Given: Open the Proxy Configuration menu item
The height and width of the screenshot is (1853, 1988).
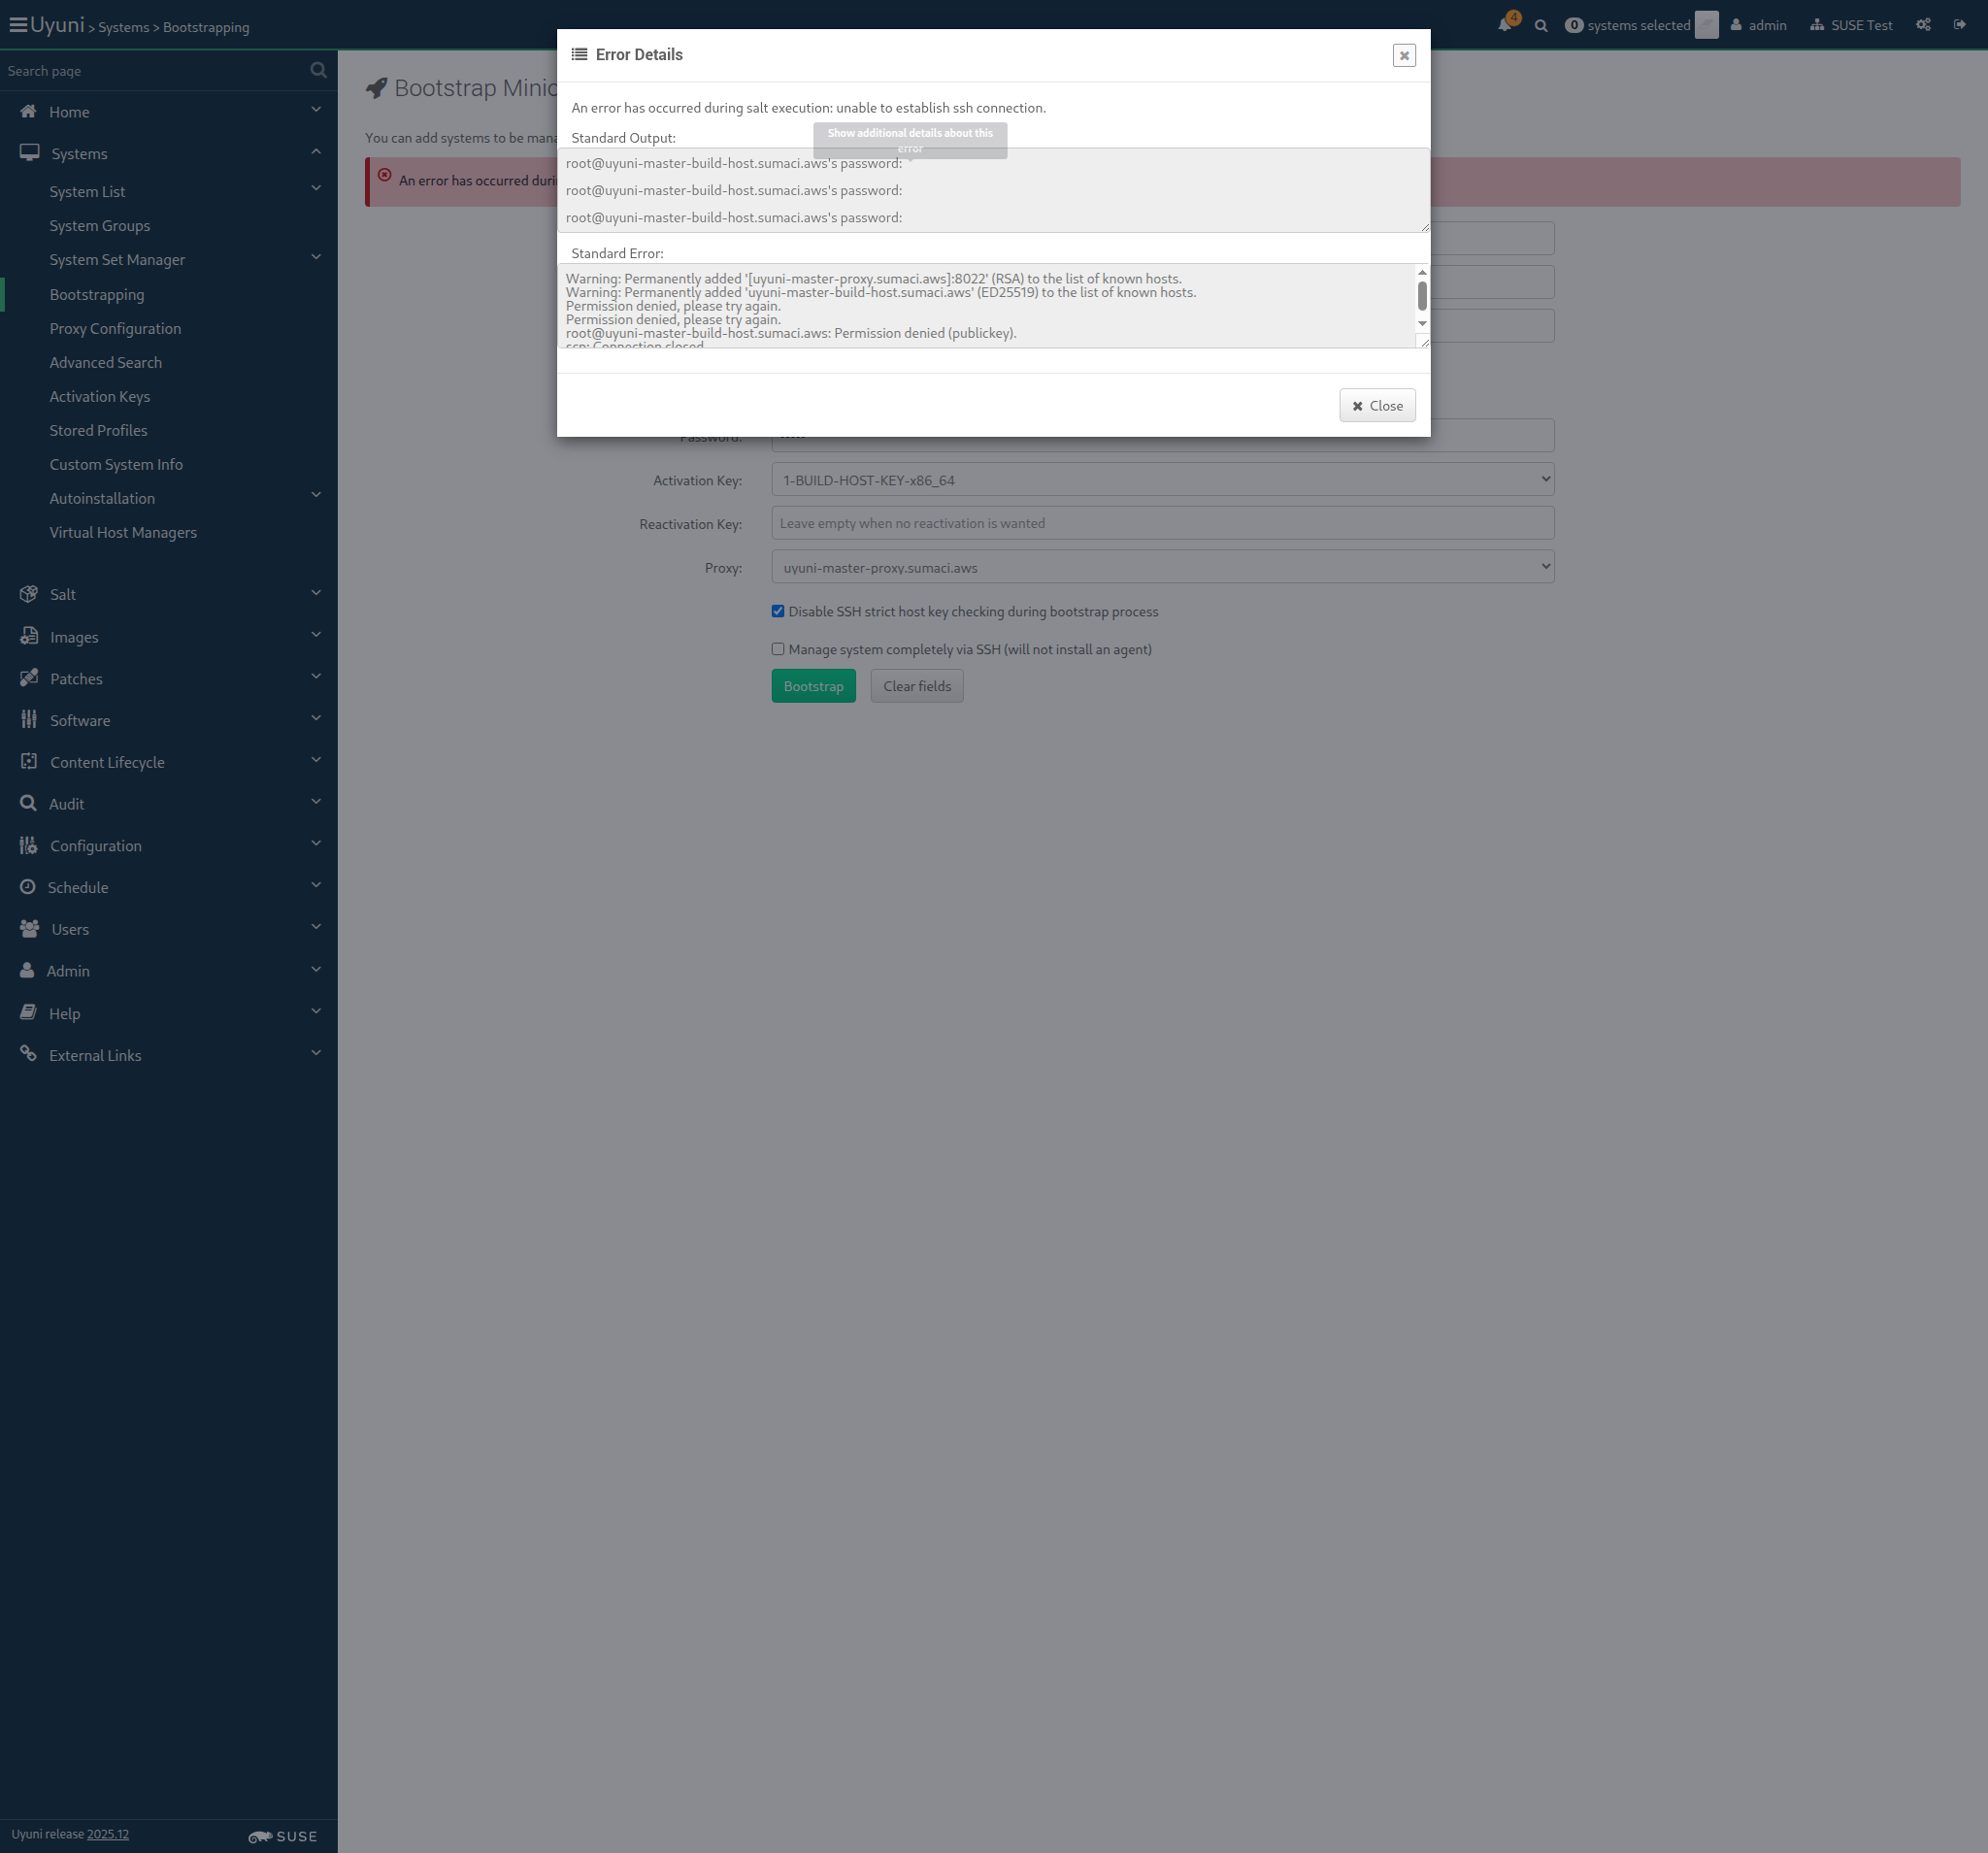Looking at the screenshot, I should tap(115, 328).
